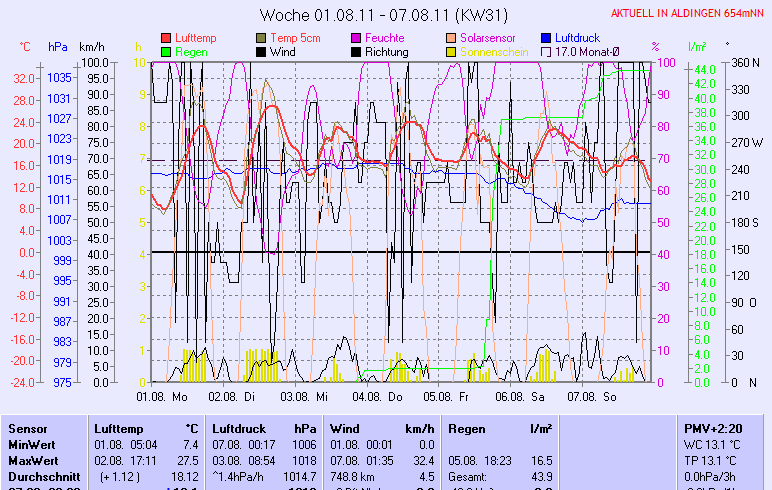Click the peach Solarsensor legend square
Image resolution: width=772 pixels, height=490 pixels.
[x=452, y=37]
